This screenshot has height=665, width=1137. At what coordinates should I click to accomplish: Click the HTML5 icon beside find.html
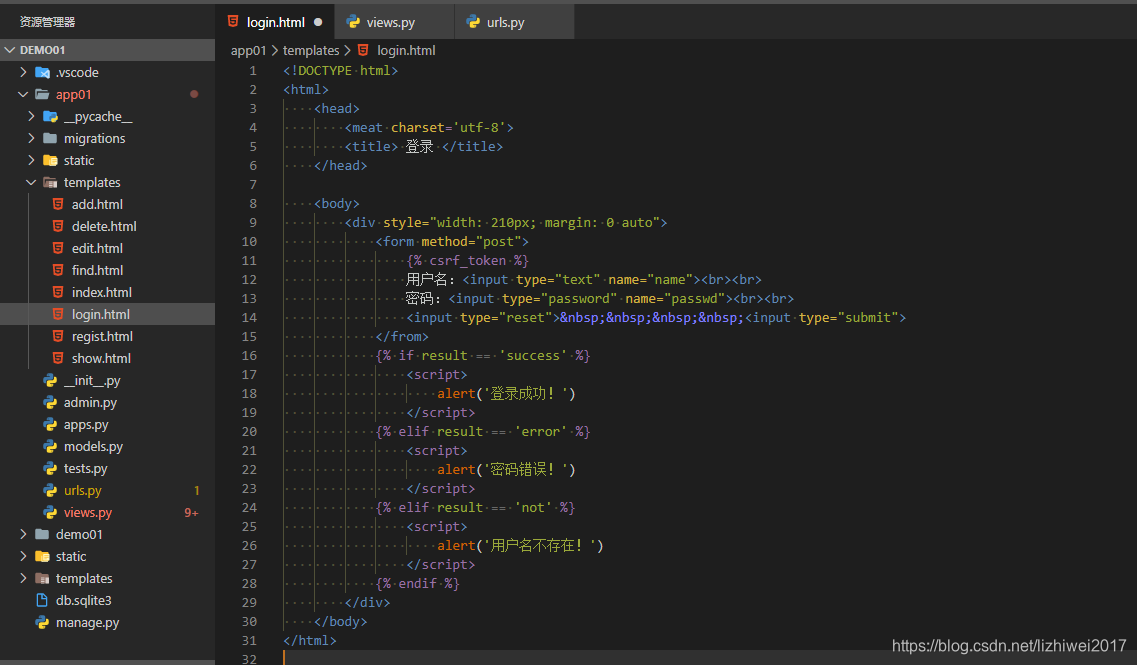pyautogui.click(x=58, y=270)
